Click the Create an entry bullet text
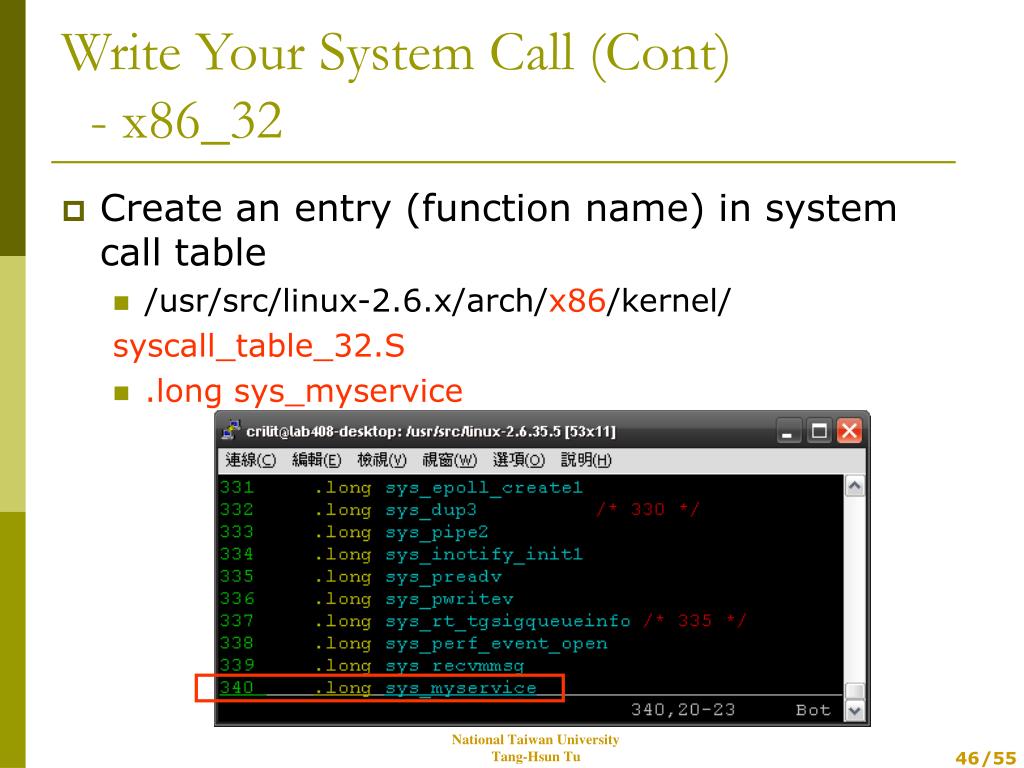This screenshot has width=1024, height=768. [498, 230]
